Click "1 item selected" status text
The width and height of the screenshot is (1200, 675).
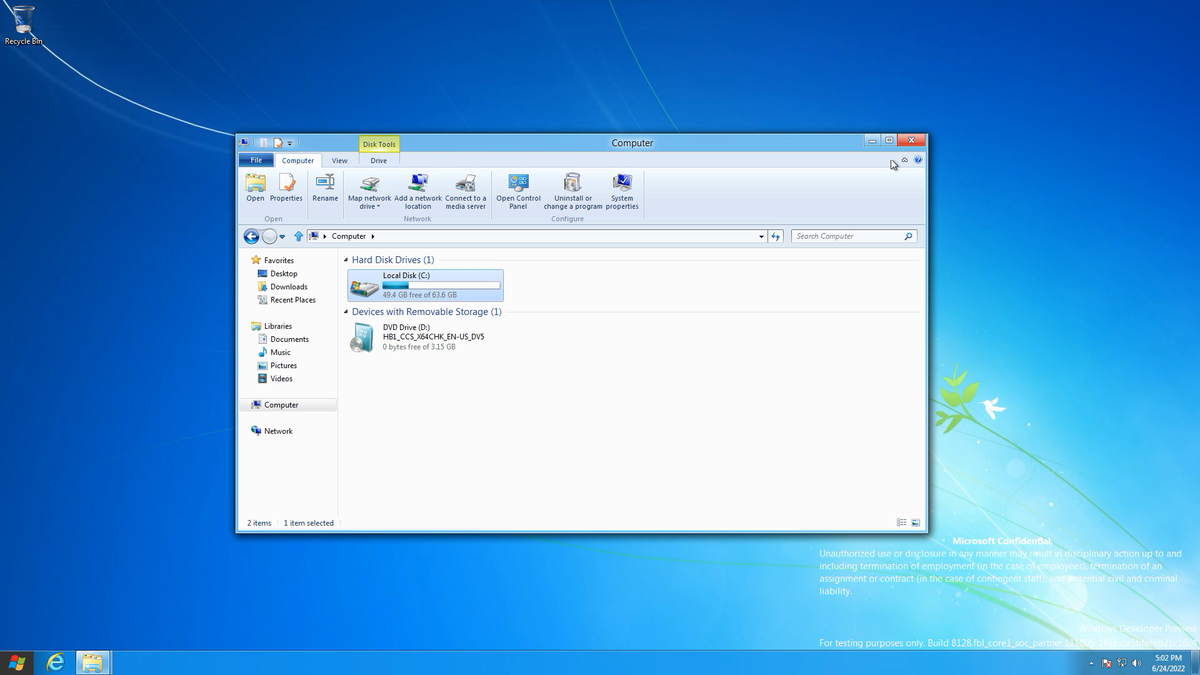click(309, 523)
